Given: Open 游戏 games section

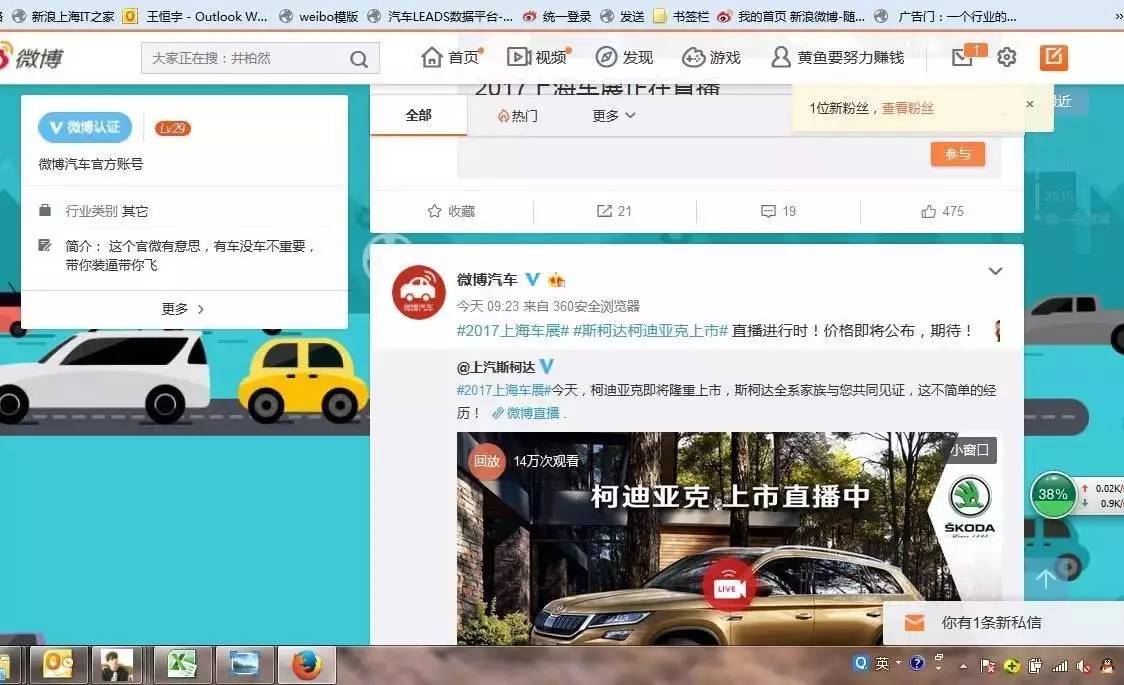Looking at the screenshot, I should coord(711,57).
